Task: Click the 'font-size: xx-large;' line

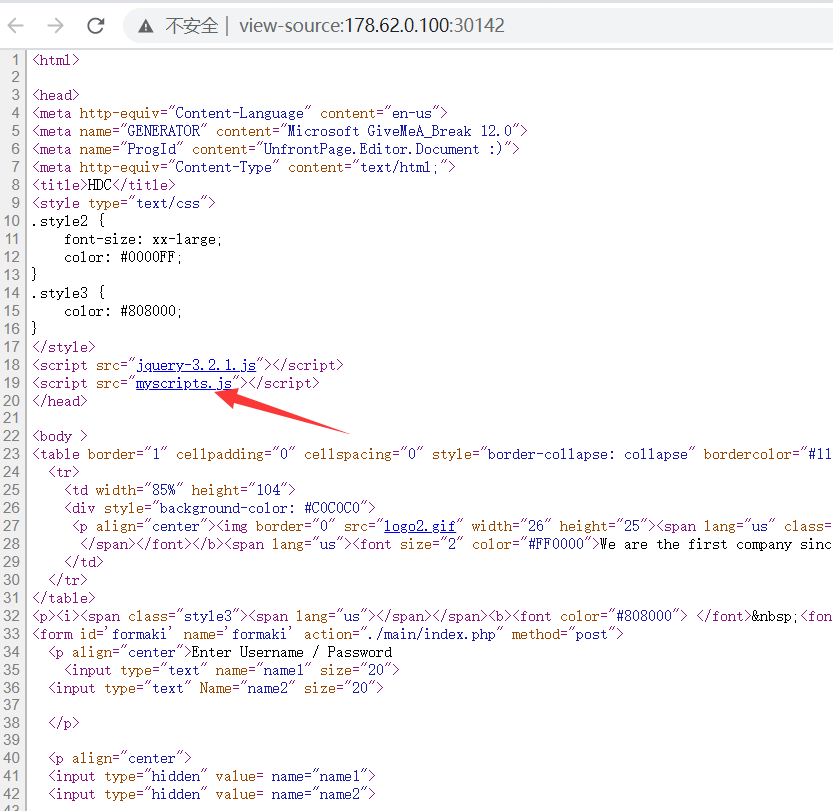Action: pyautogui.click(x=143, y=240)
